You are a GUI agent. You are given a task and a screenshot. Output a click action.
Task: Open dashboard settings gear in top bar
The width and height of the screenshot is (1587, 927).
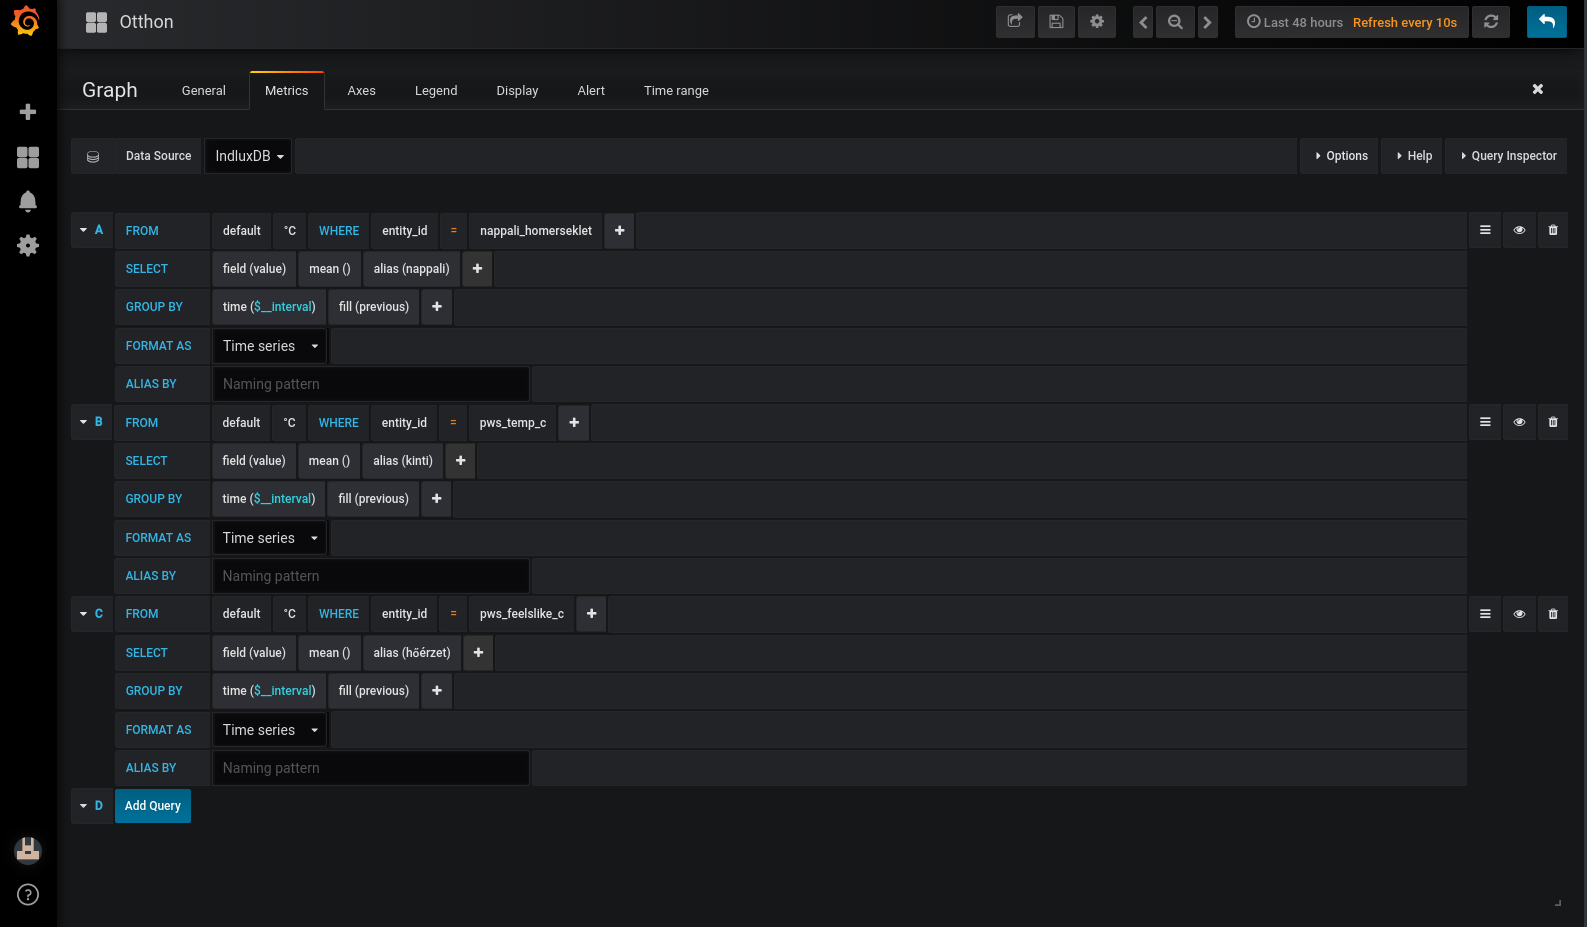pos(1096,22)
